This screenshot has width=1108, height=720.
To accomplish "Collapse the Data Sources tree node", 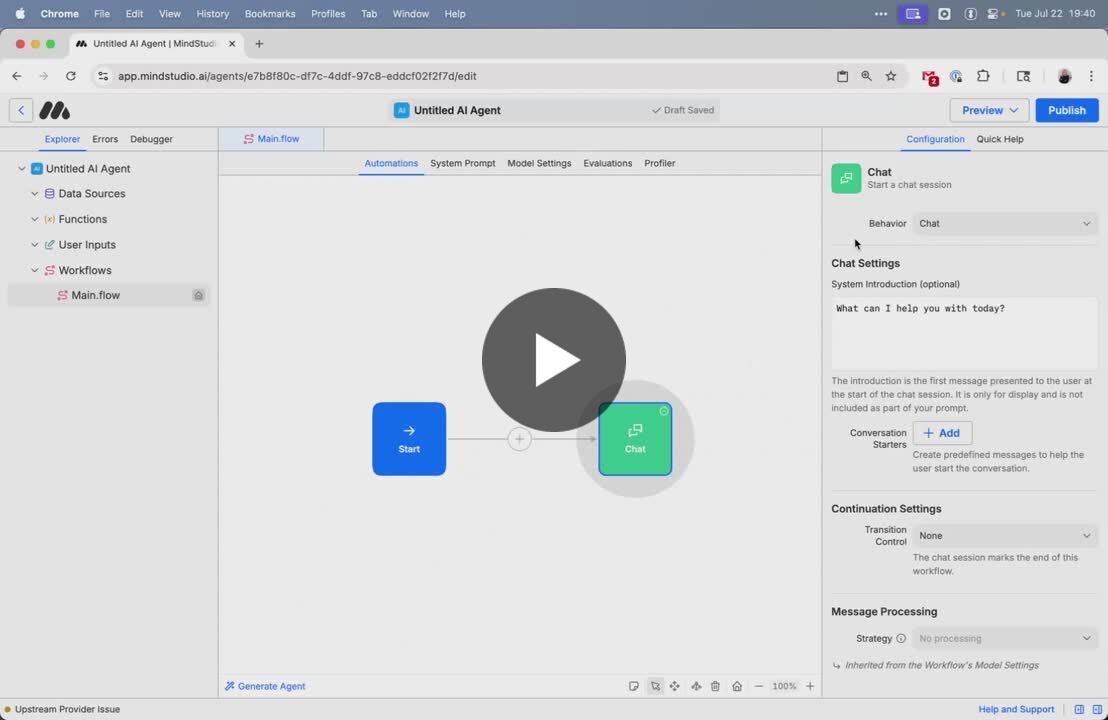I will (x=35, y=194).
